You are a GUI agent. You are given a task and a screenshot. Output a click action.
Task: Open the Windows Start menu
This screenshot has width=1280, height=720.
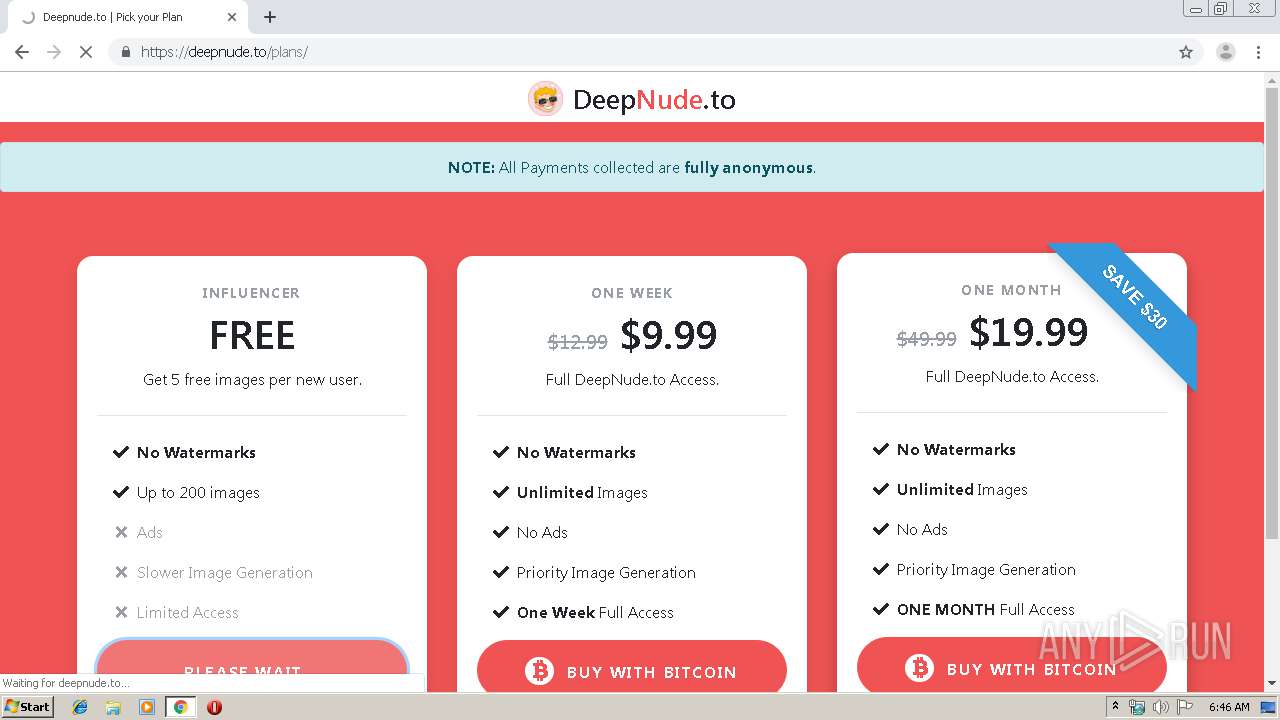[27, 707]
